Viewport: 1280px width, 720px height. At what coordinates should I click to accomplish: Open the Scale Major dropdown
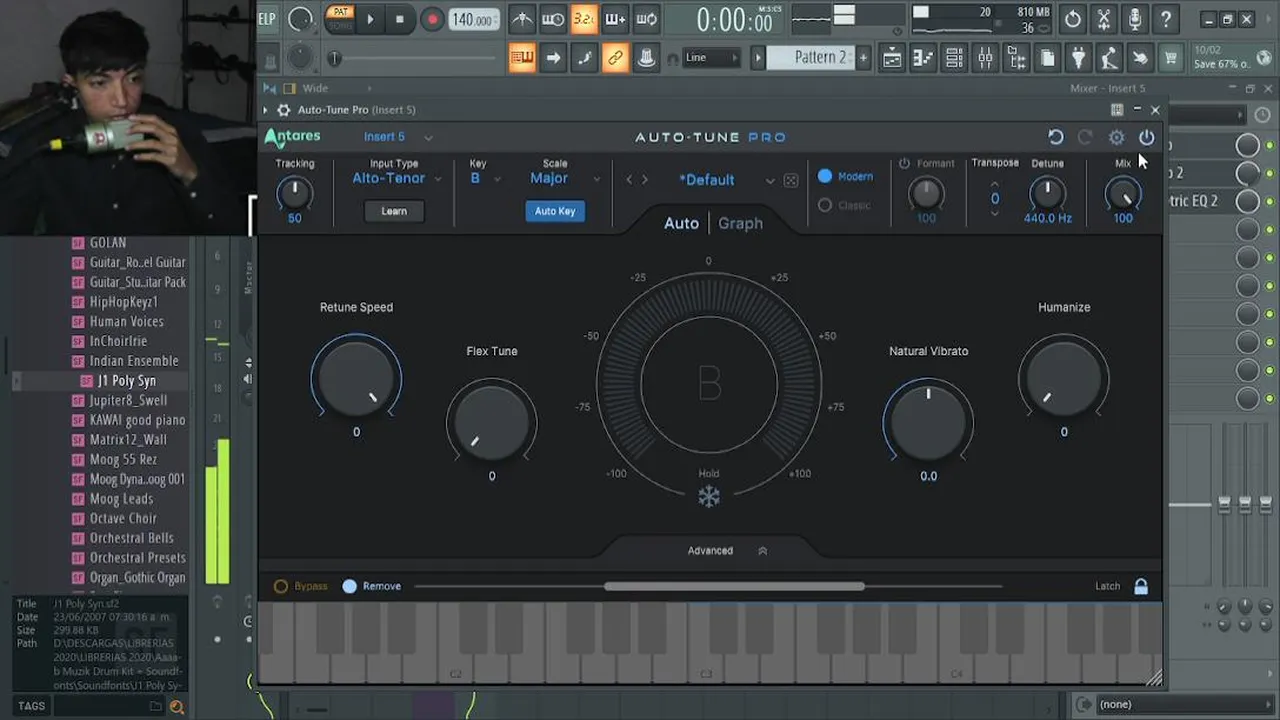565,178
